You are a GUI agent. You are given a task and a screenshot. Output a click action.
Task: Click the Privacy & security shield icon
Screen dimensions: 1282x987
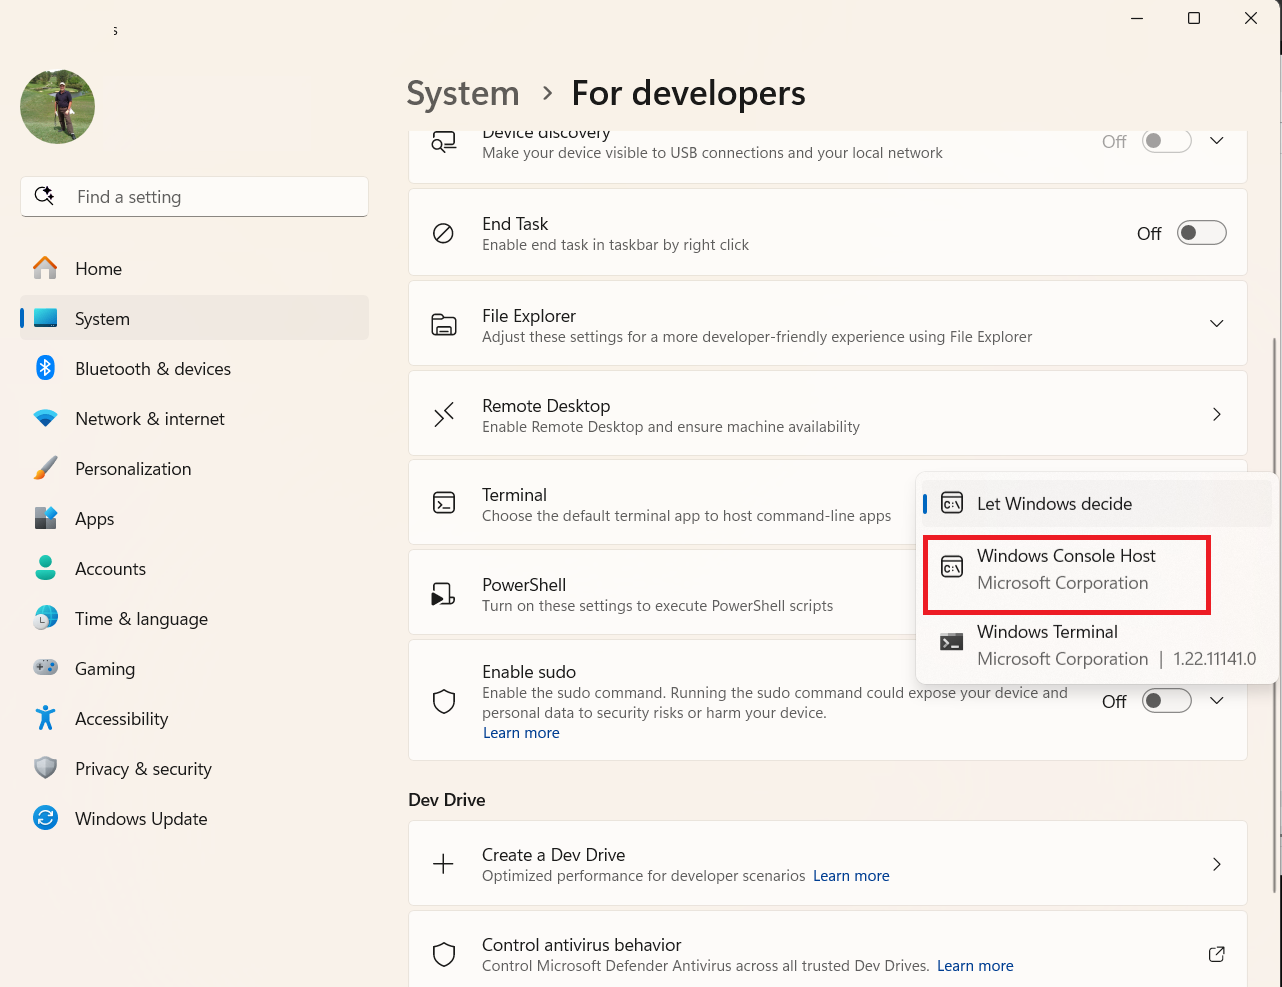45,768
